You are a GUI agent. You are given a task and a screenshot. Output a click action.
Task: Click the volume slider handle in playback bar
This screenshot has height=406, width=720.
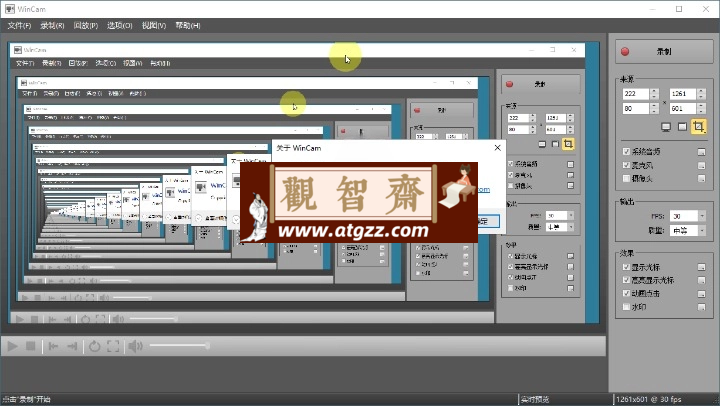click(208, 346)
